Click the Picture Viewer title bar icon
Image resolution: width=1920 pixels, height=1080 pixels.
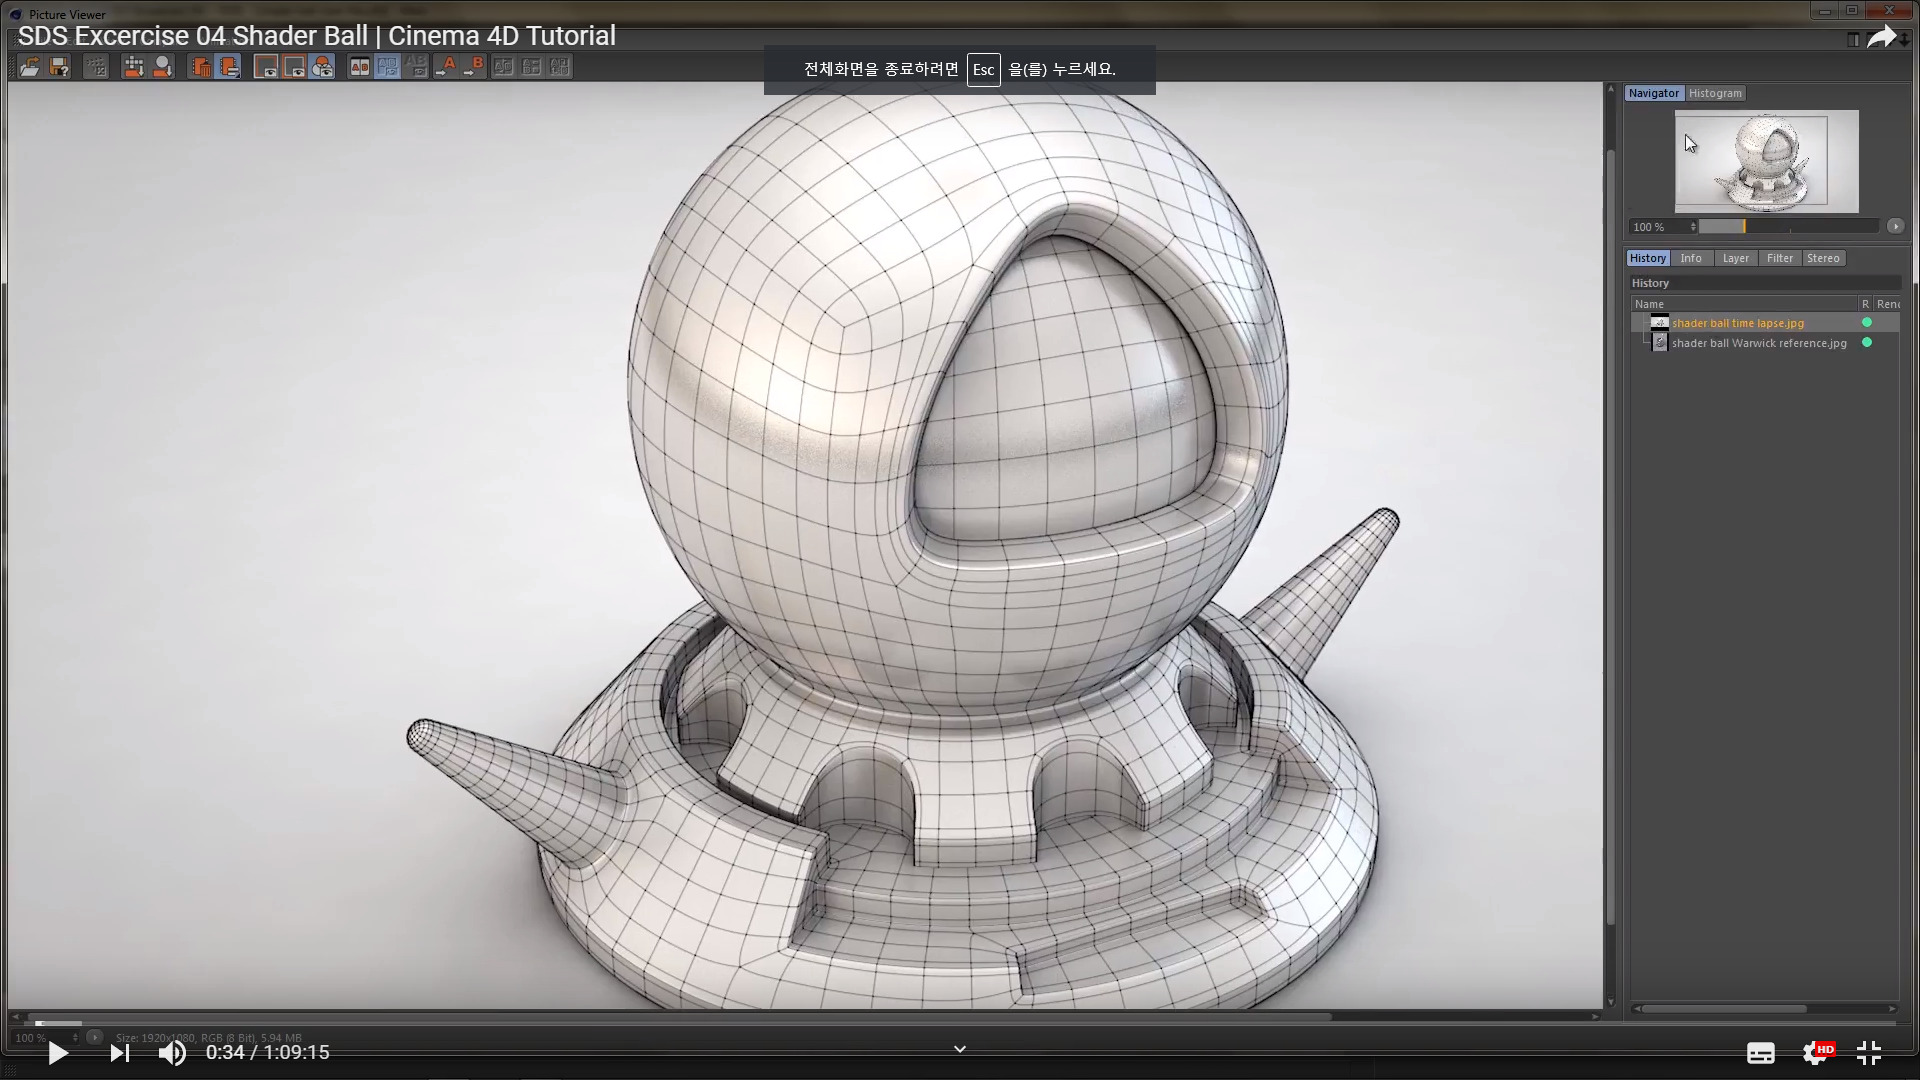point(15,14)
